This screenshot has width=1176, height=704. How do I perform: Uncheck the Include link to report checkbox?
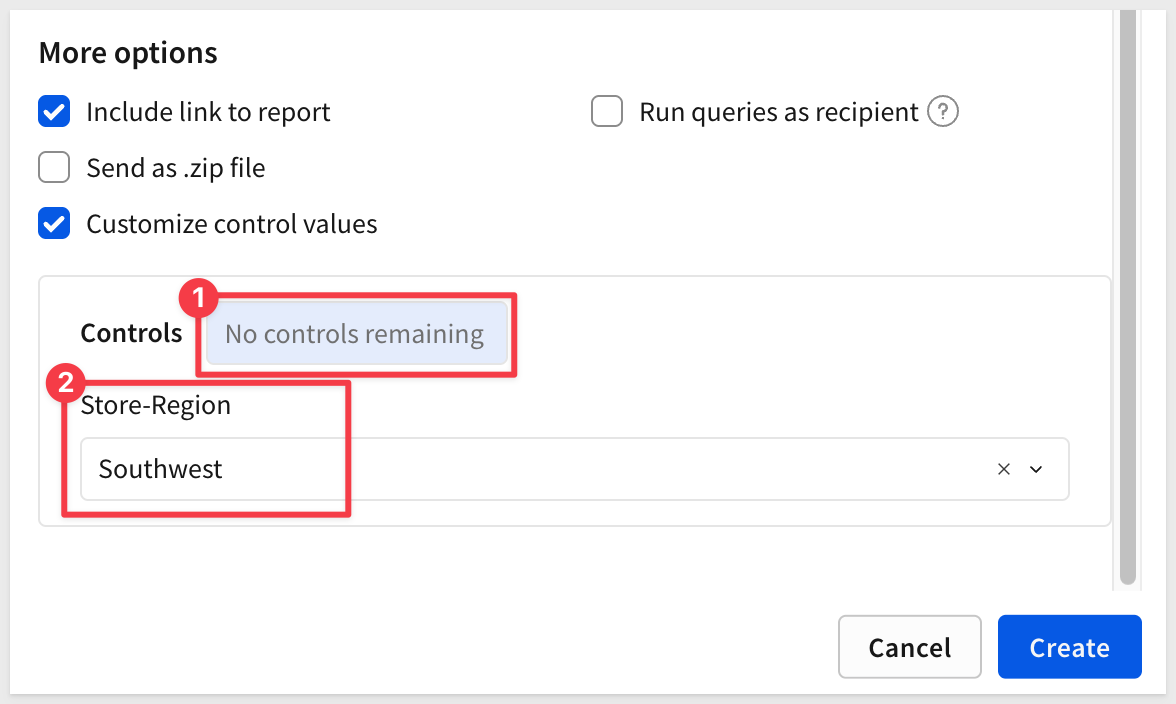(54, 112)
